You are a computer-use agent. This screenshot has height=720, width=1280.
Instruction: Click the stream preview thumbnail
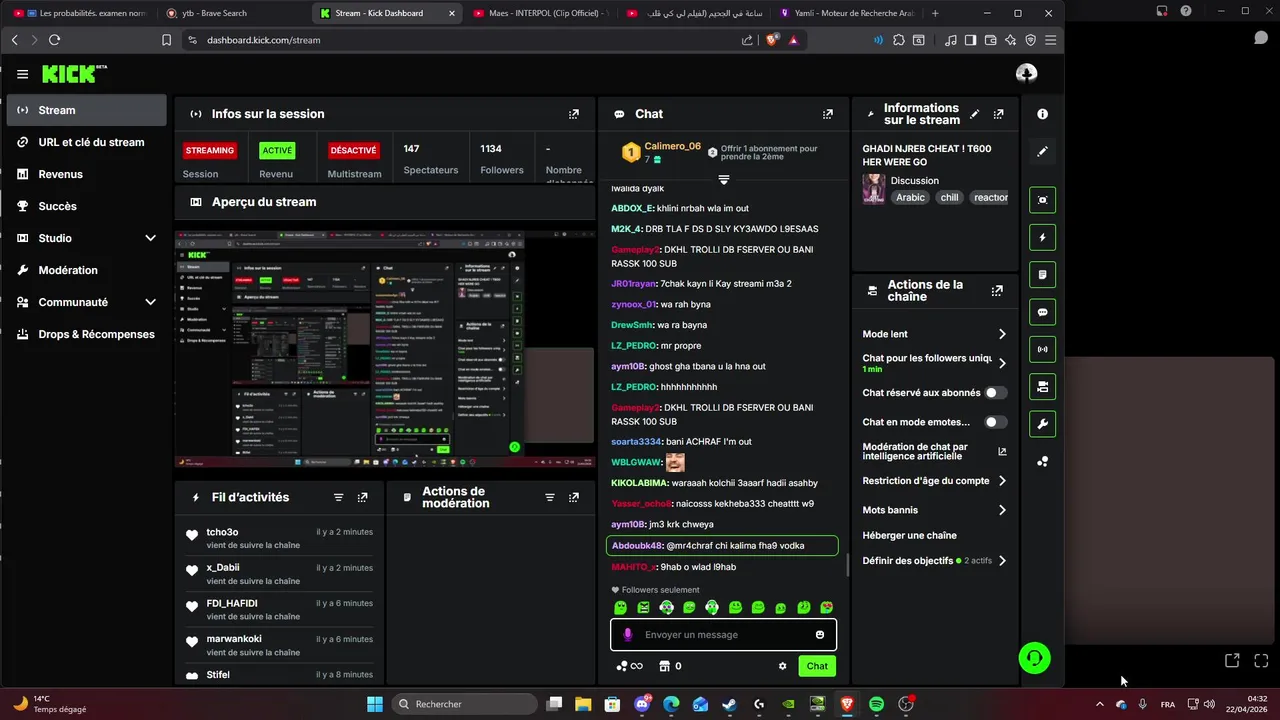pos(385,349)
